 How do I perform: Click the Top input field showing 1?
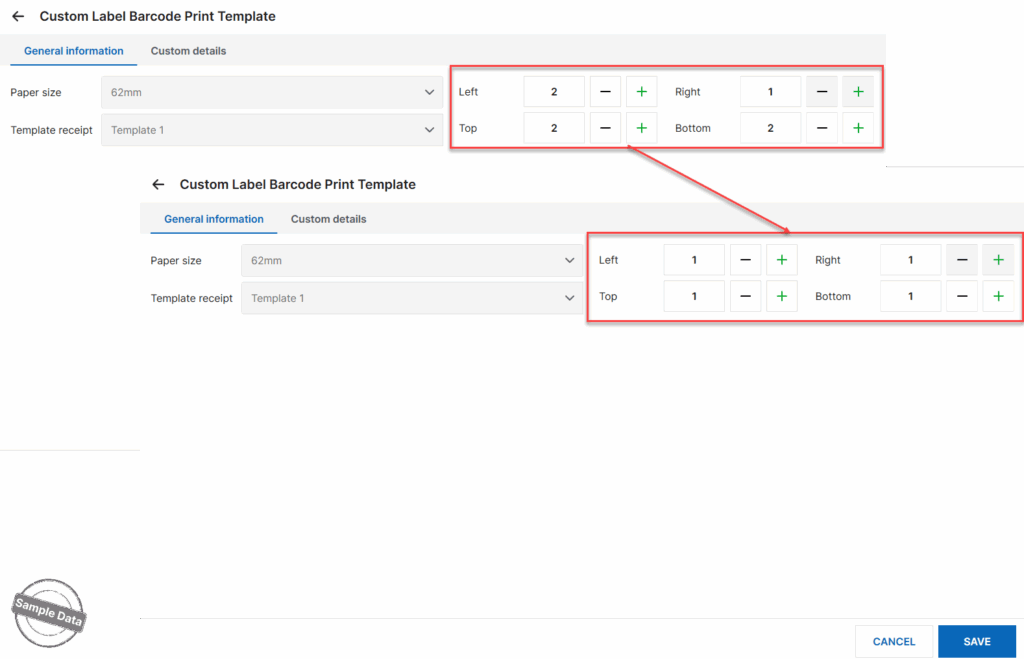694,296
